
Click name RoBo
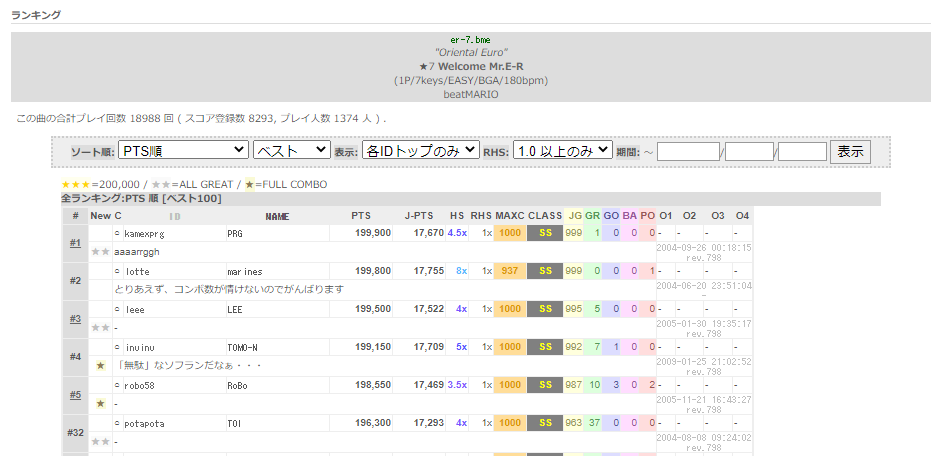[237, 385]
